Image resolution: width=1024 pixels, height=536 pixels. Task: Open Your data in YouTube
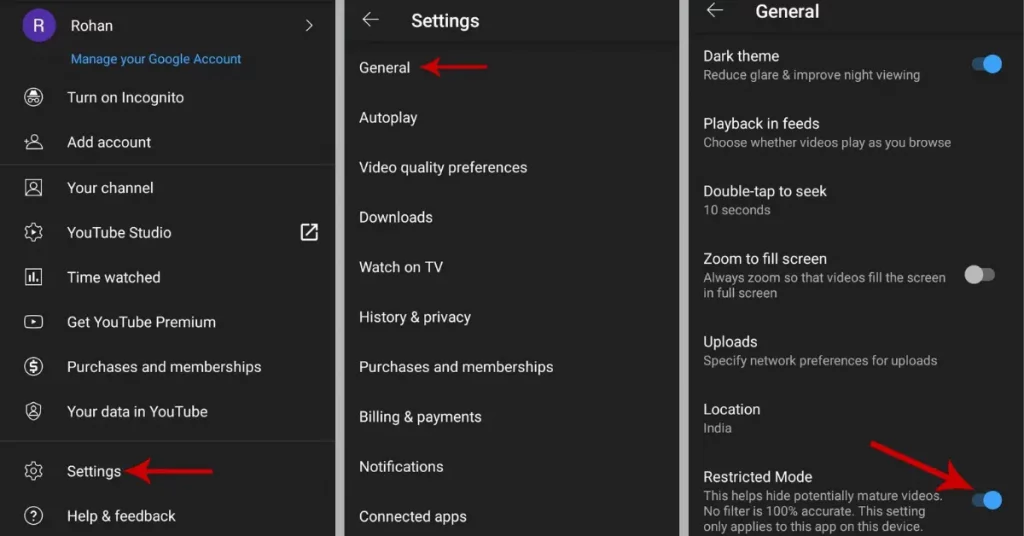pyautogui.click(x=137, y=411)
